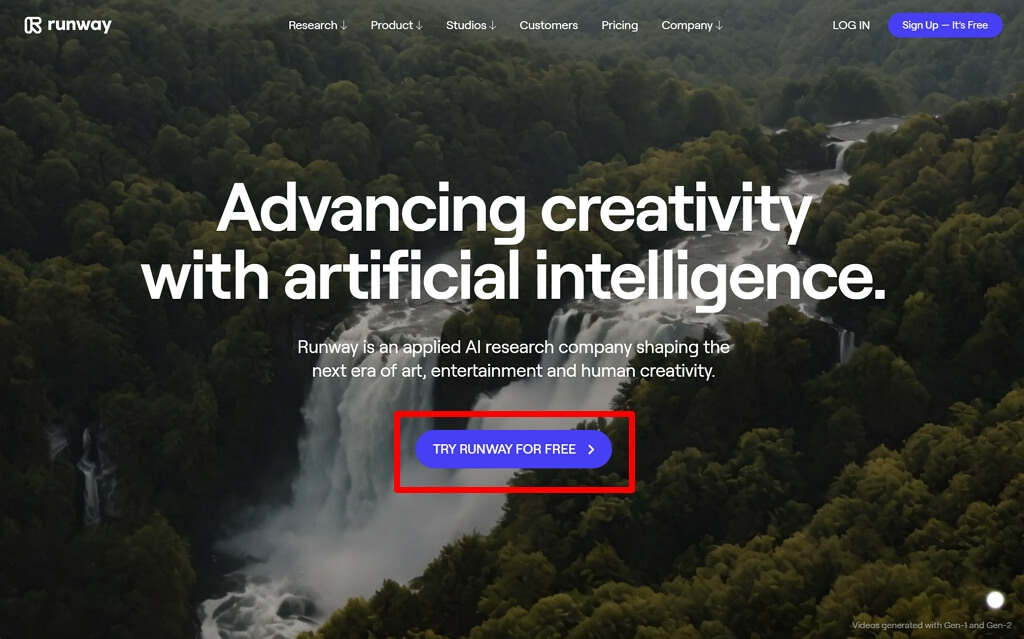The width and height of the screenshot is (1024, 639).
Task: Go to the Customers page
Action: coord(549,25)
